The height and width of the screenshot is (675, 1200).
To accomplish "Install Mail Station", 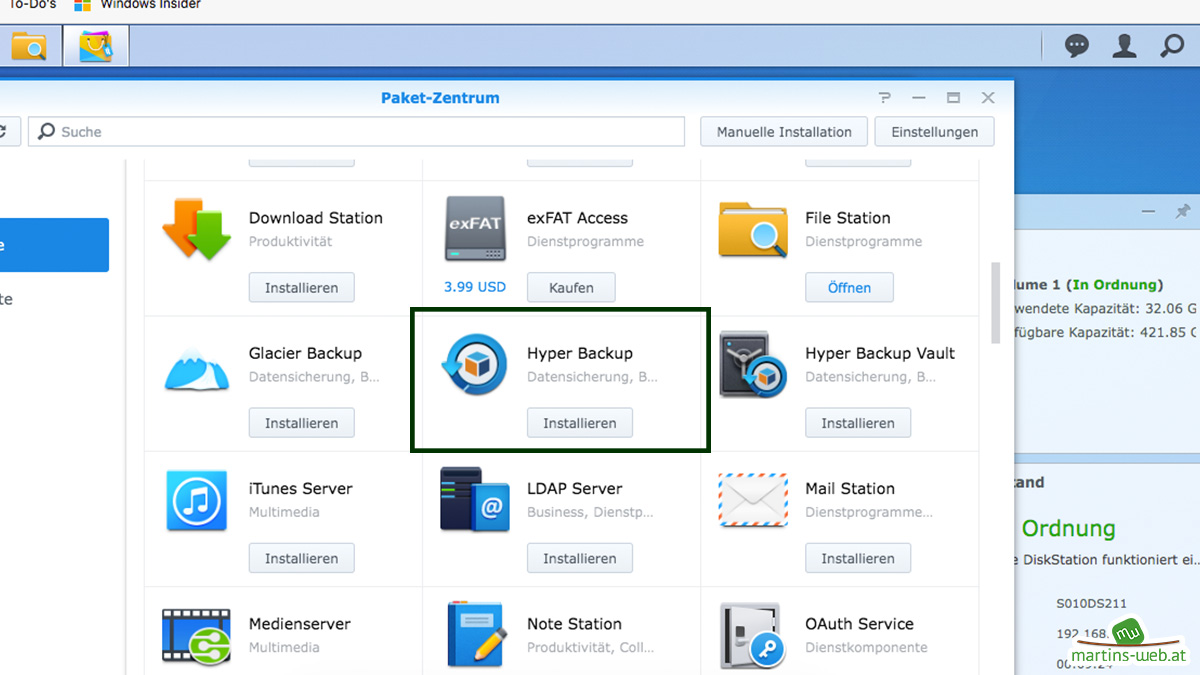I will coord(858,559).
